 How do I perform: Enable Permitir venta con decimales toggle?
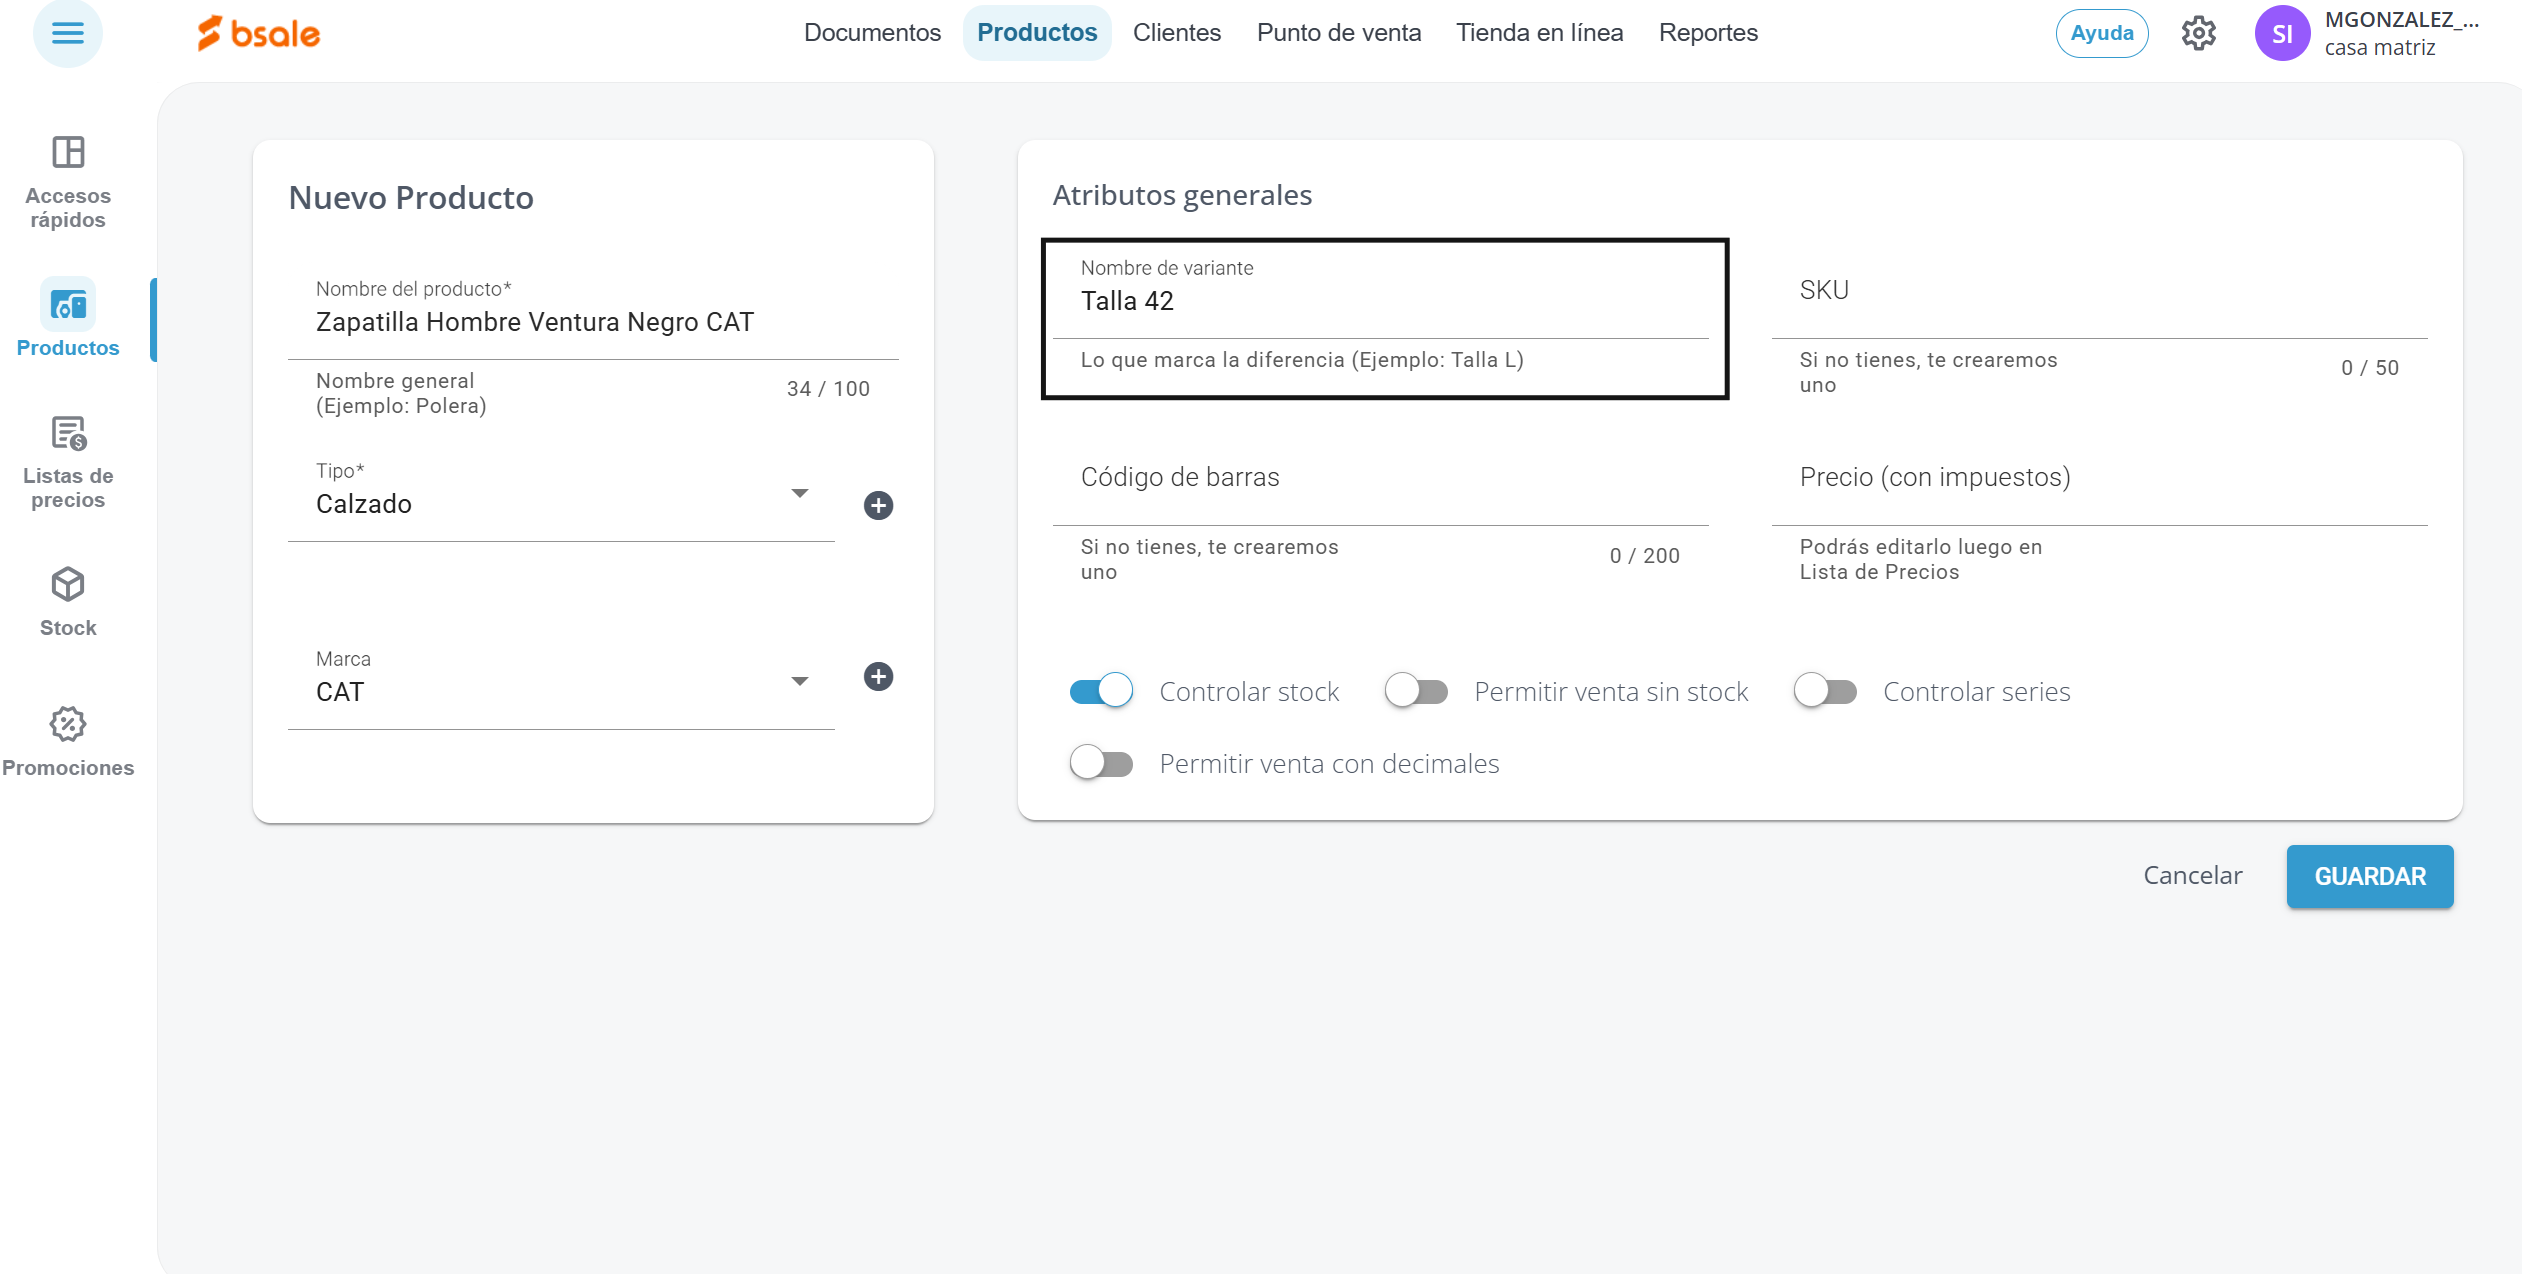point(1101,763)
